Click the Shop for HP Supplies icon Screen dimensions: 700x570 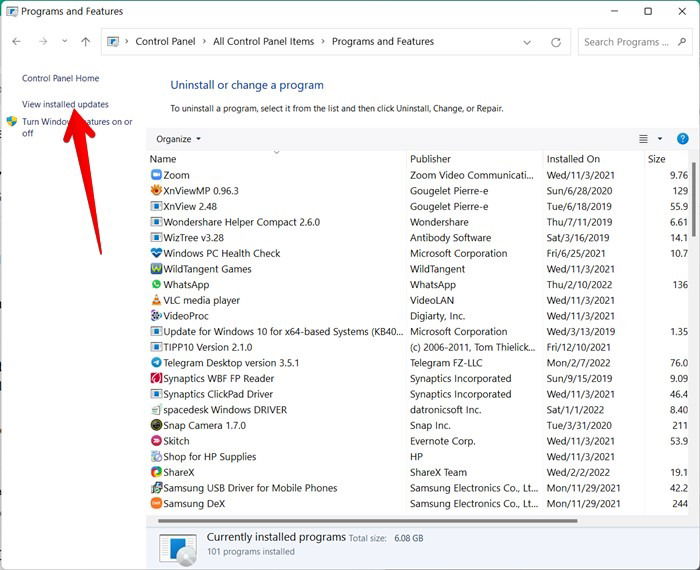pos(156,456)
